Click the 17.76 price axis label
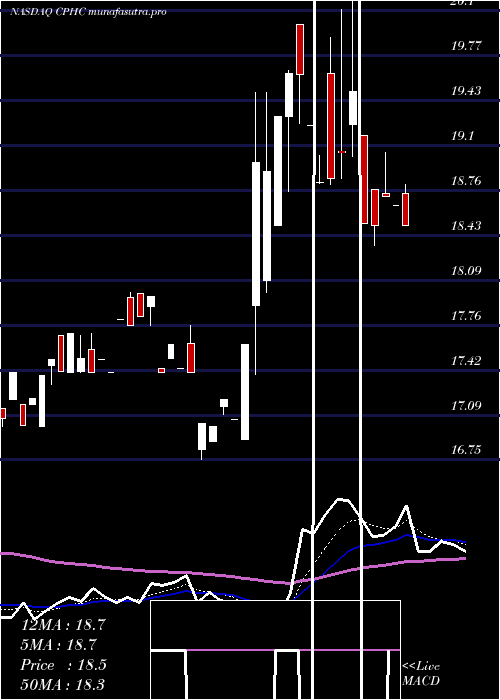Screen dimensions: 500x700 pos(467,316)
